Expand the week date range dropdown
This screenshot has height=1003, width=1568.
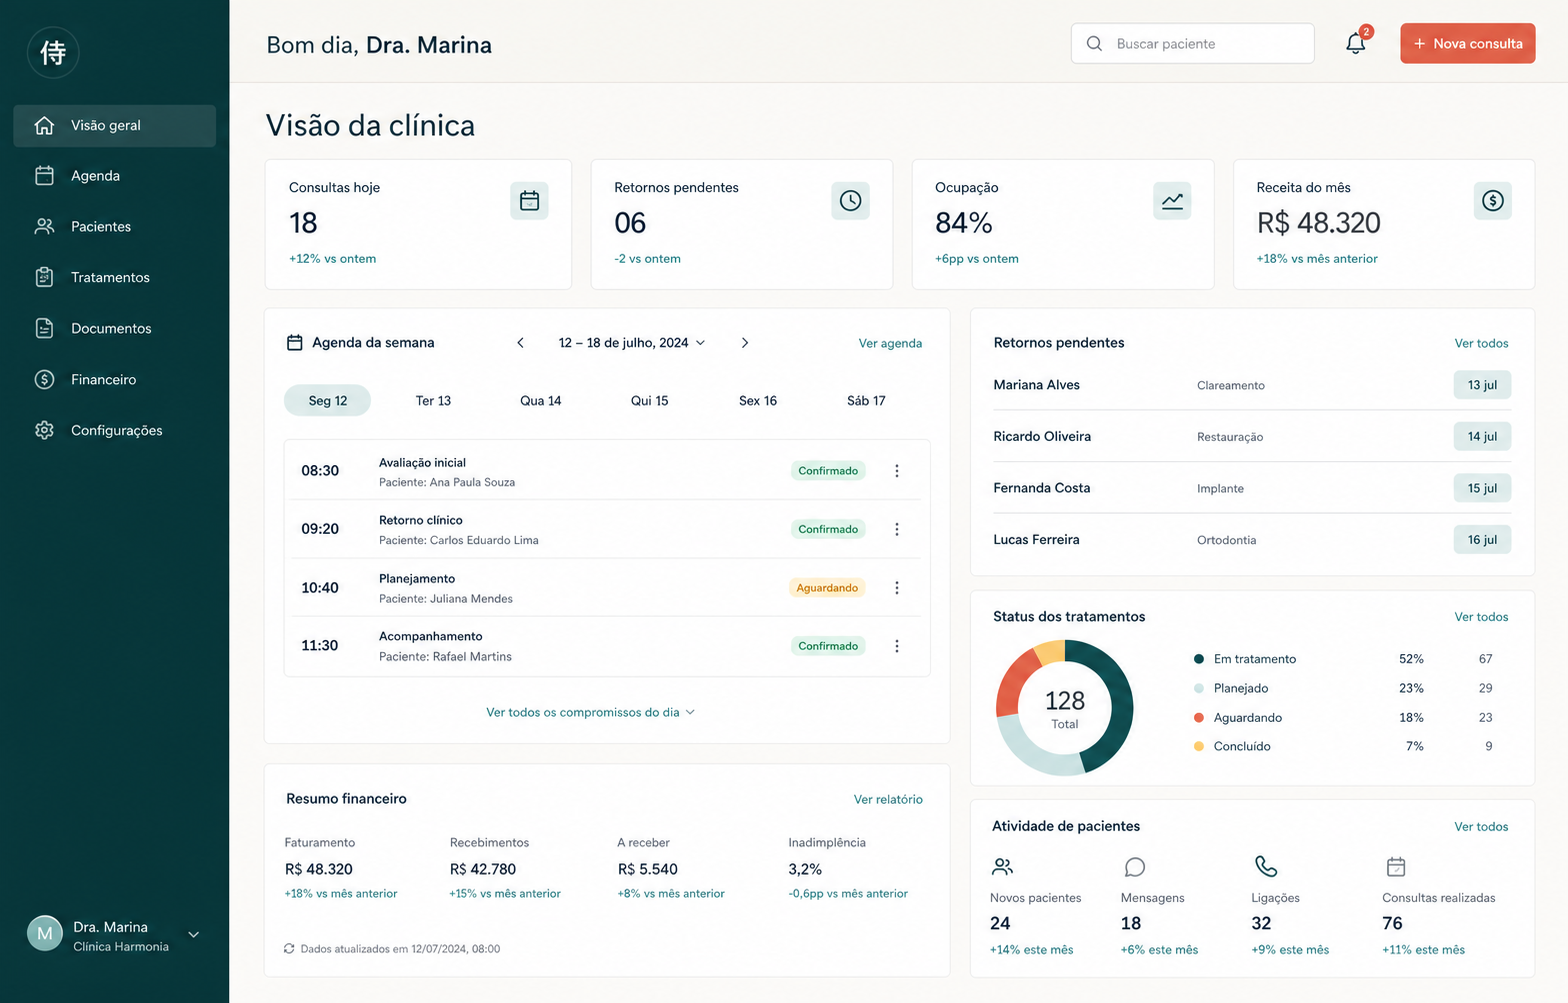click(x=632, y=343)
